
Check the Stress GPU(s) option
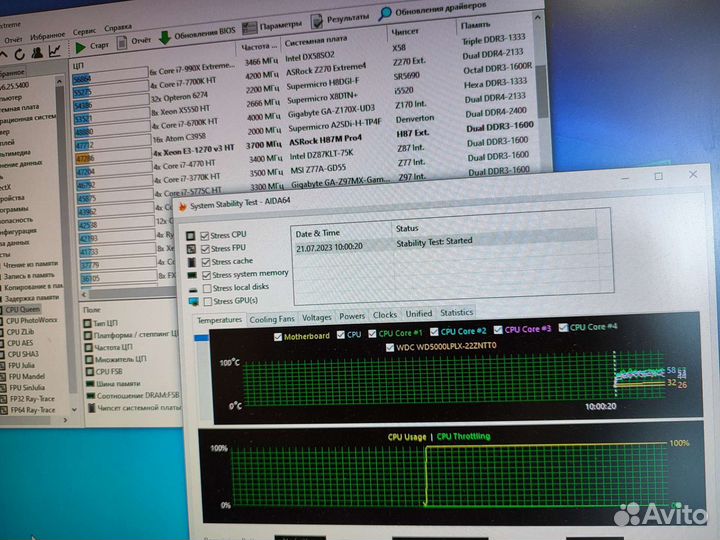[208, 302]
